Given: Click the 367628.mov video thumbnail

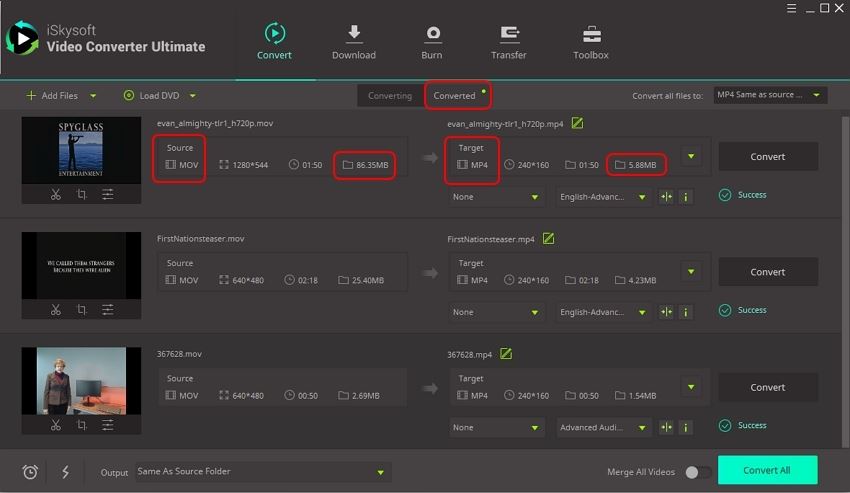Looking at the screenshot, I should (x=81, y=379).
